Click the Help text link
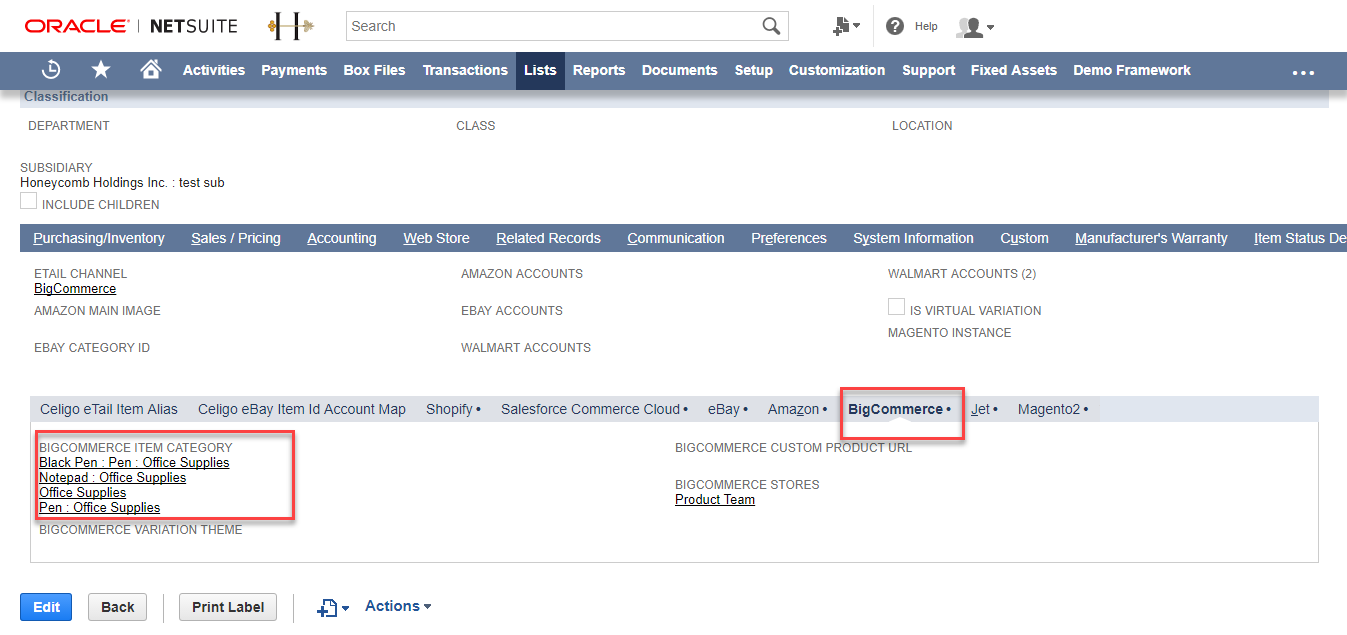The width and height of the screenshot is (1347, 635). point(926,26)
